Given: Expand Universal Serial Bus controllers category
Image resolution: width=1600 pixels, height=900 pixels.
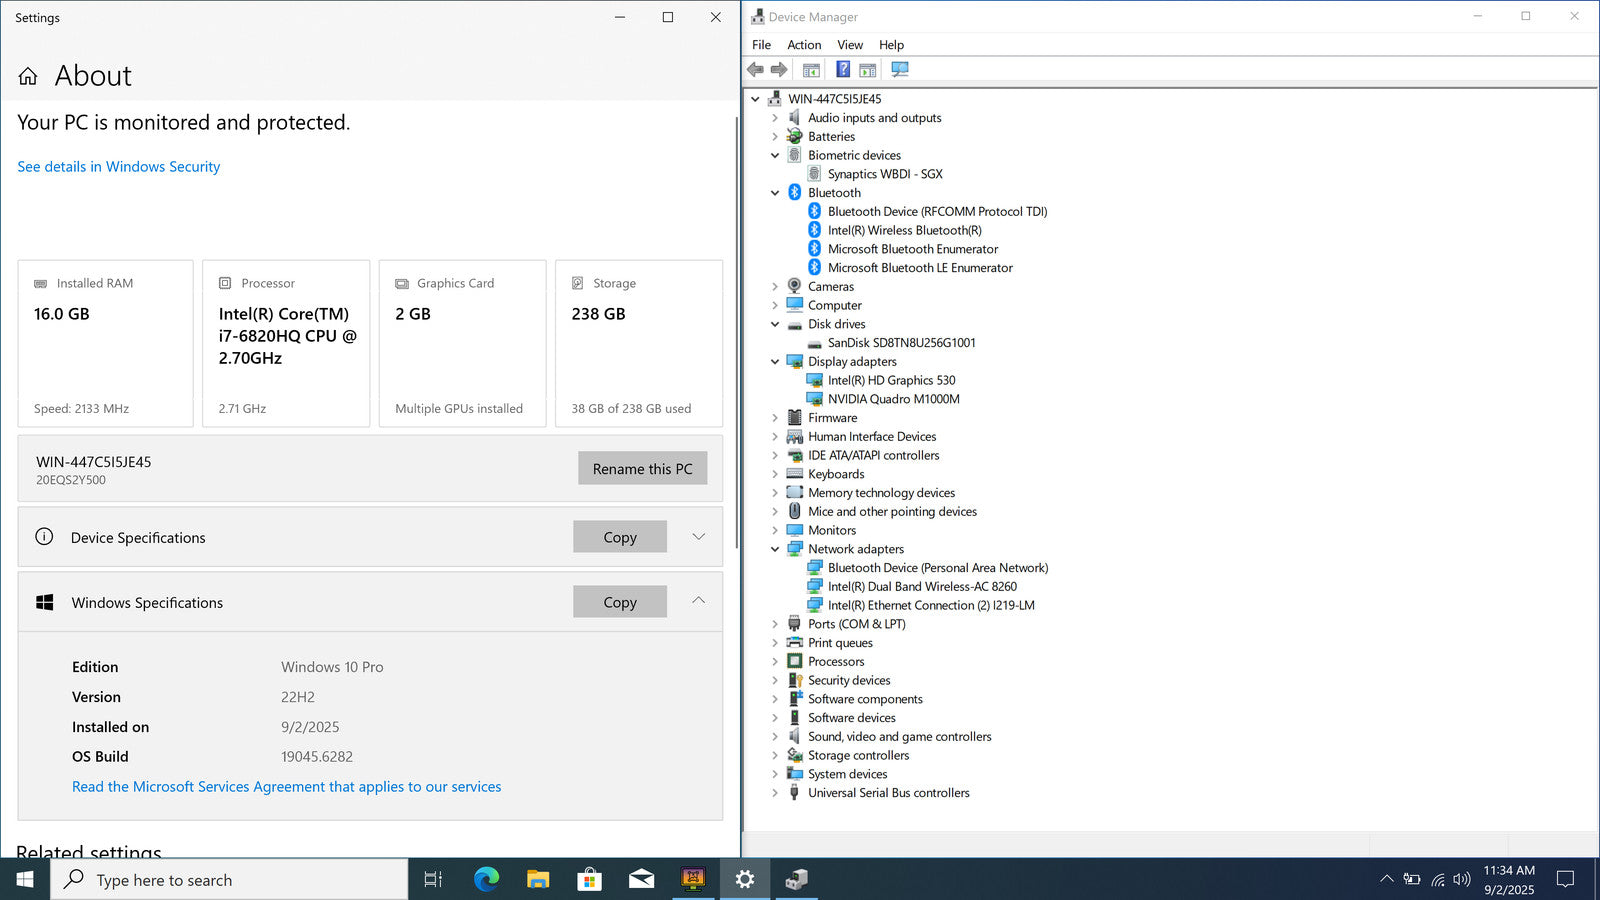Looking at the screenshot, I should pos(775,793).
